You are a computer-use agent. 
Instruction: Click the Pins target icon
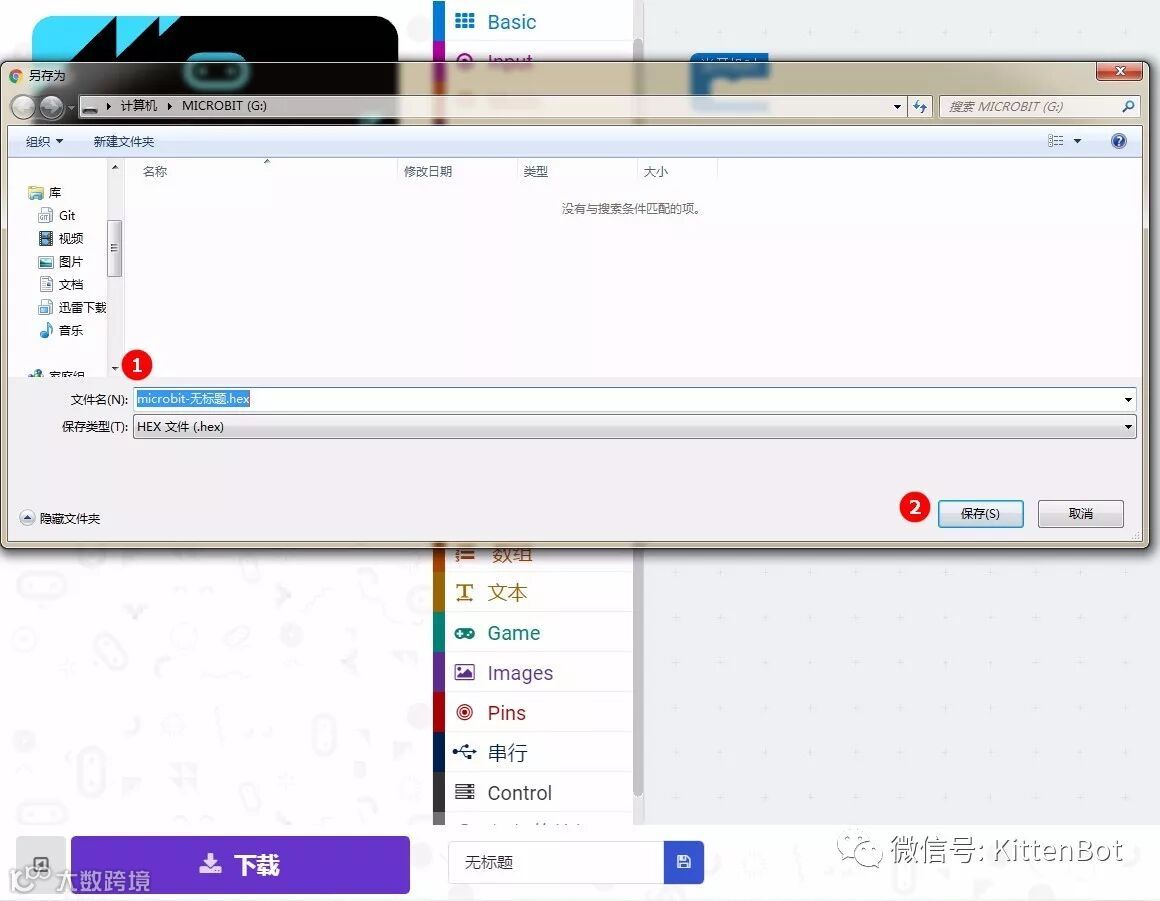coord(465,712)
